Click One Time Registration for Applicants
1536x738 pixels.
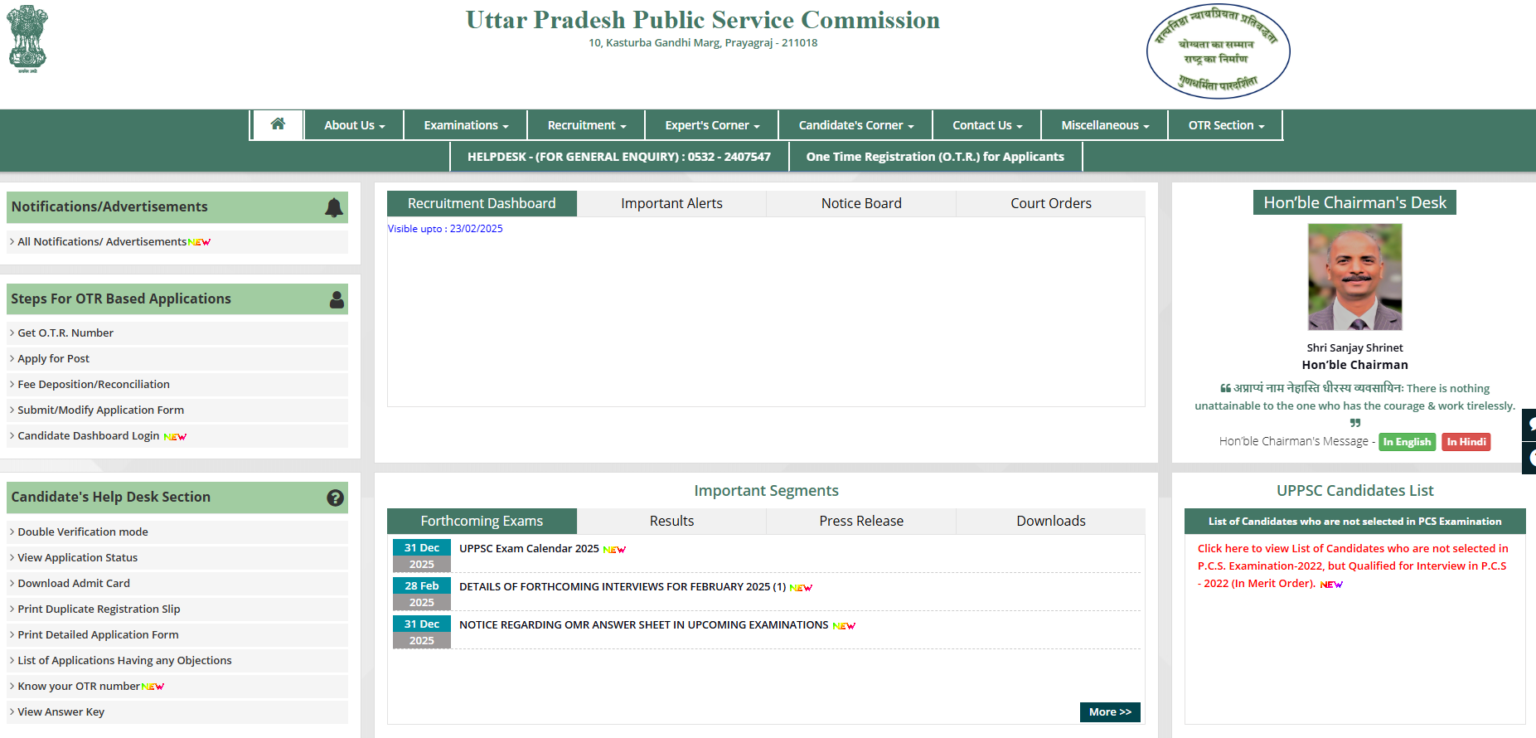pyautogui.click(x=935, y=156)
